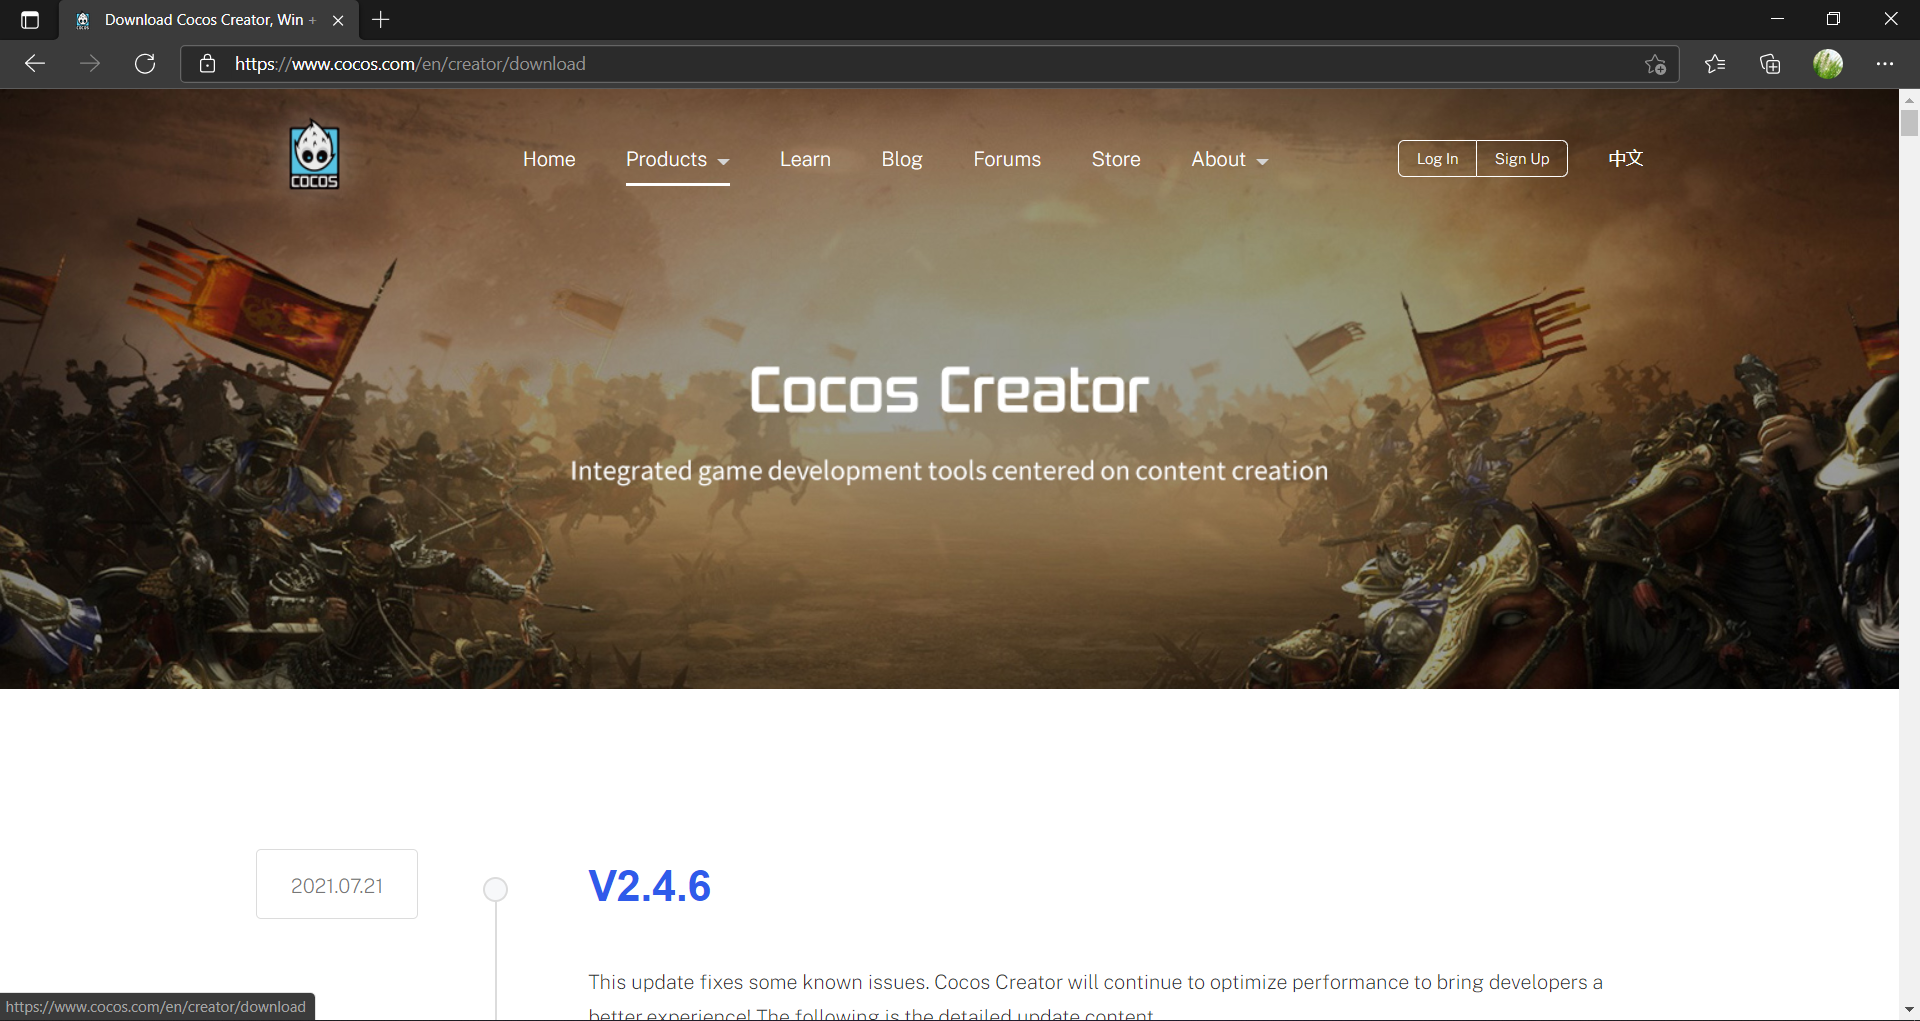The image size is (1920, 1021).
Task: Switch language to 中文
Action: tap(1624, 158)
